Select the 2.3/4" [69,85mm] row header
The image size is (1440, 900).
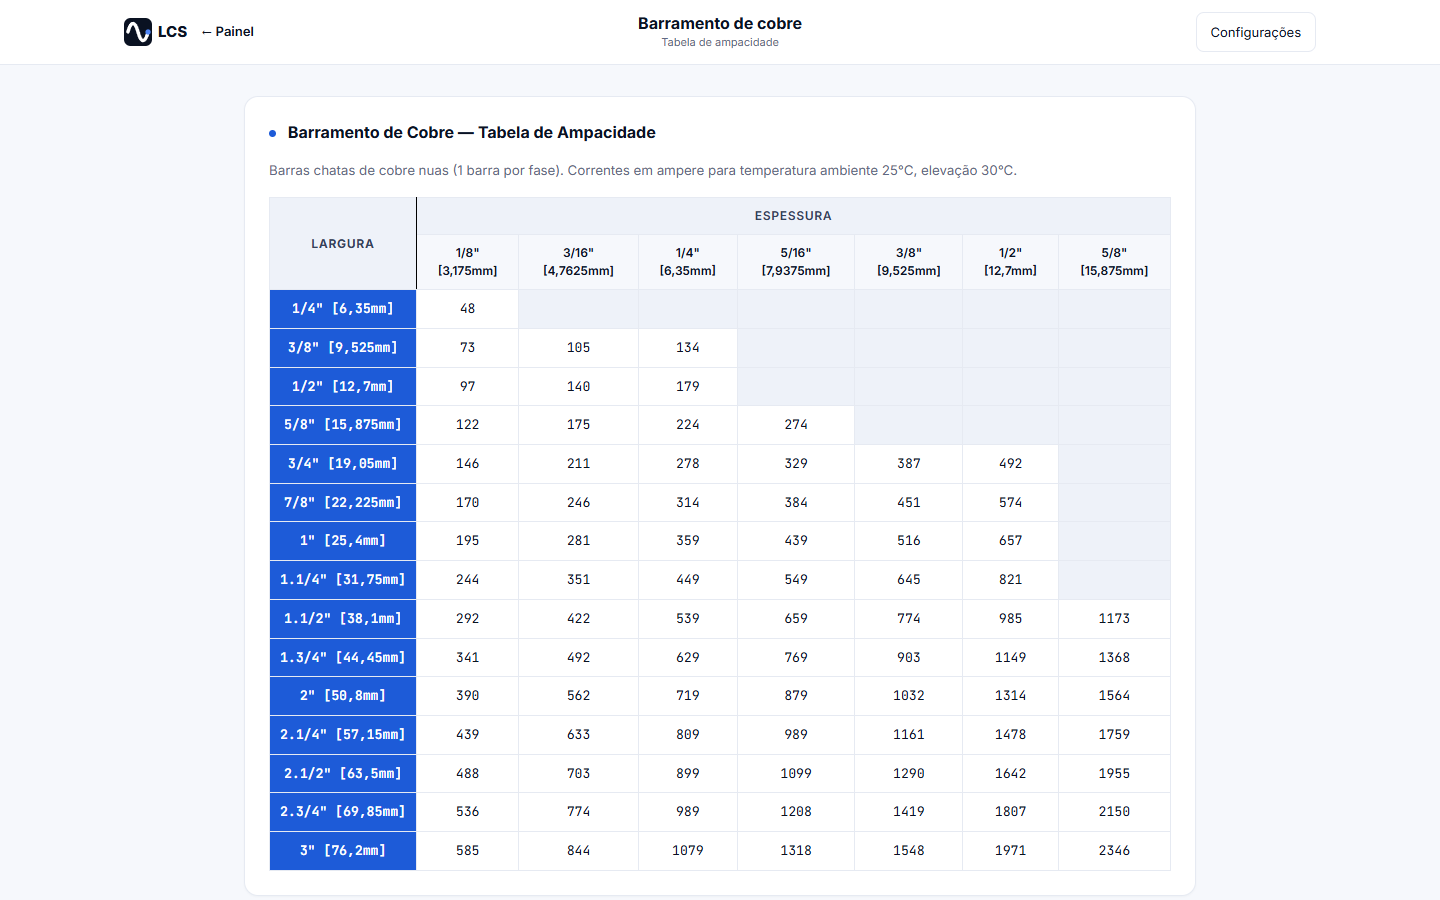(343, 812)
